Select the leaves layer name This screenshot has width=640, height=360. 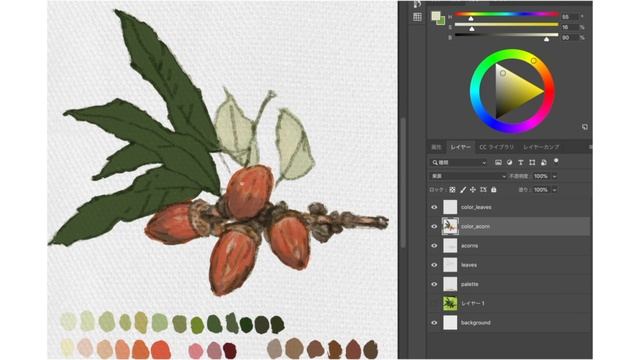[469, 265]
